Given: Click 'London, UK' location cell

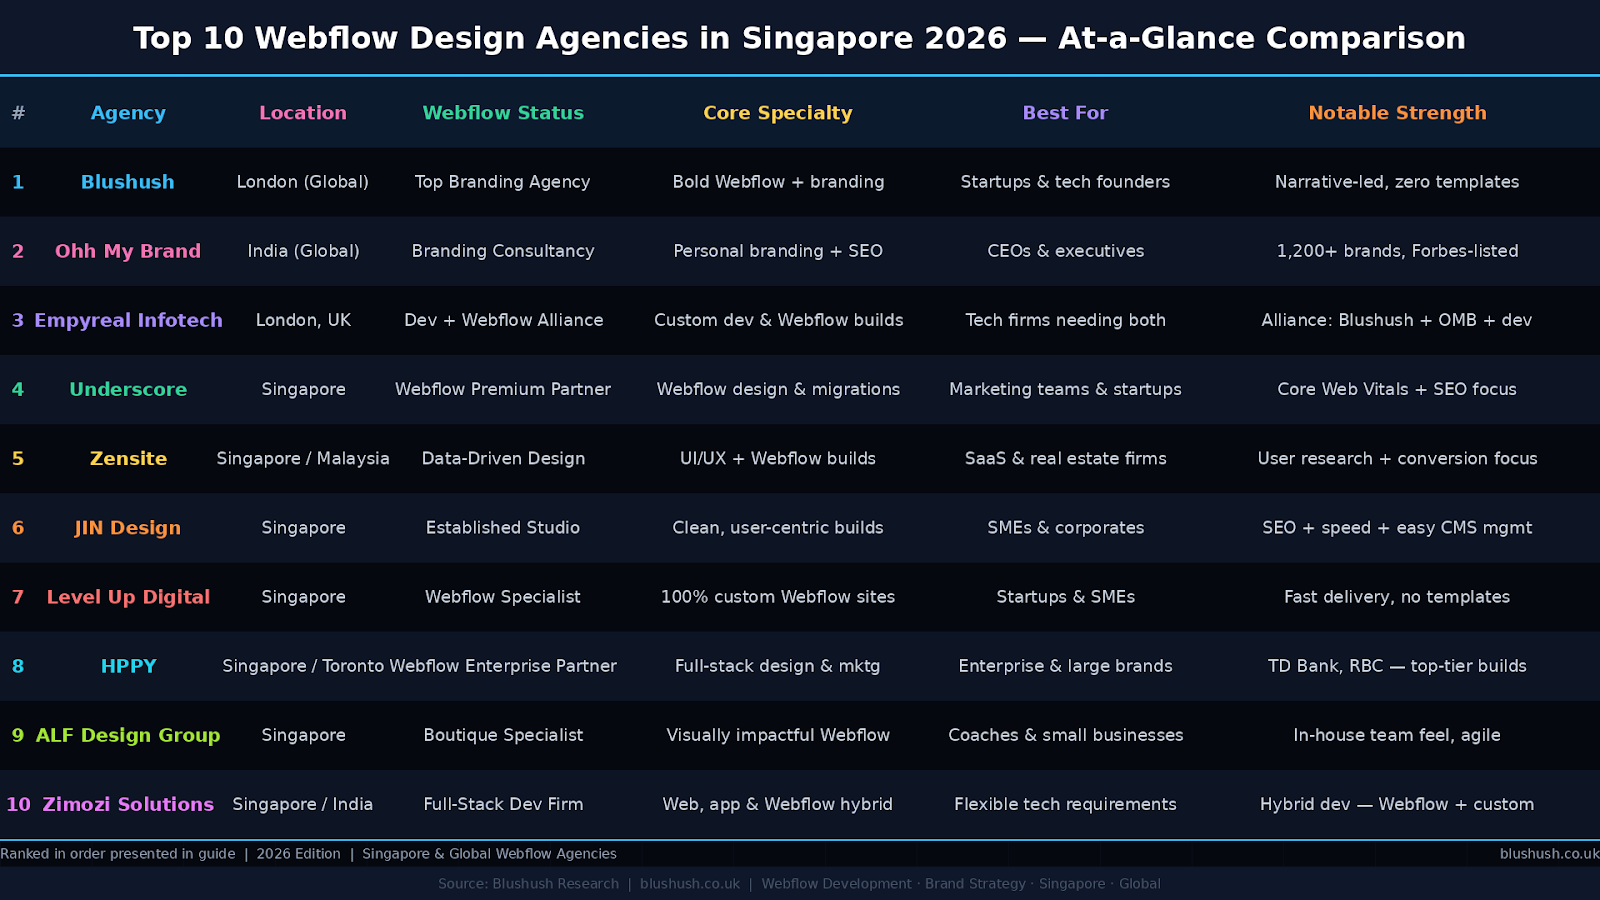Looking at the screenshot, I should pos(303,320).
